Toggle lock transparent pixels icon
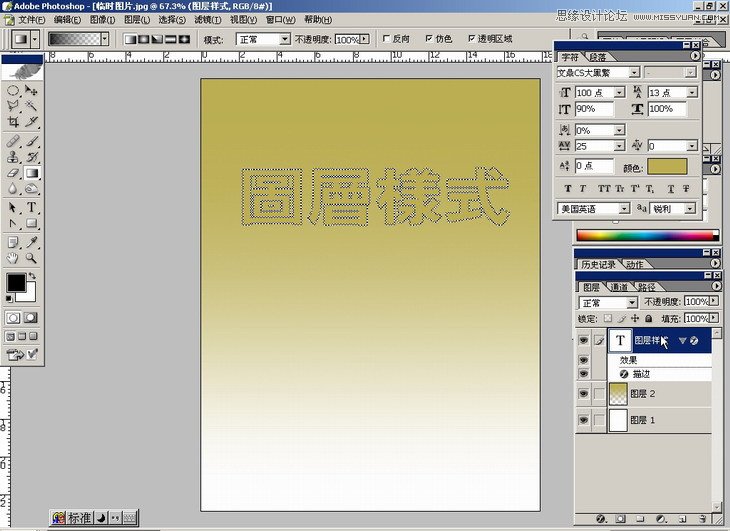730x531 pixels. point(608,318)
